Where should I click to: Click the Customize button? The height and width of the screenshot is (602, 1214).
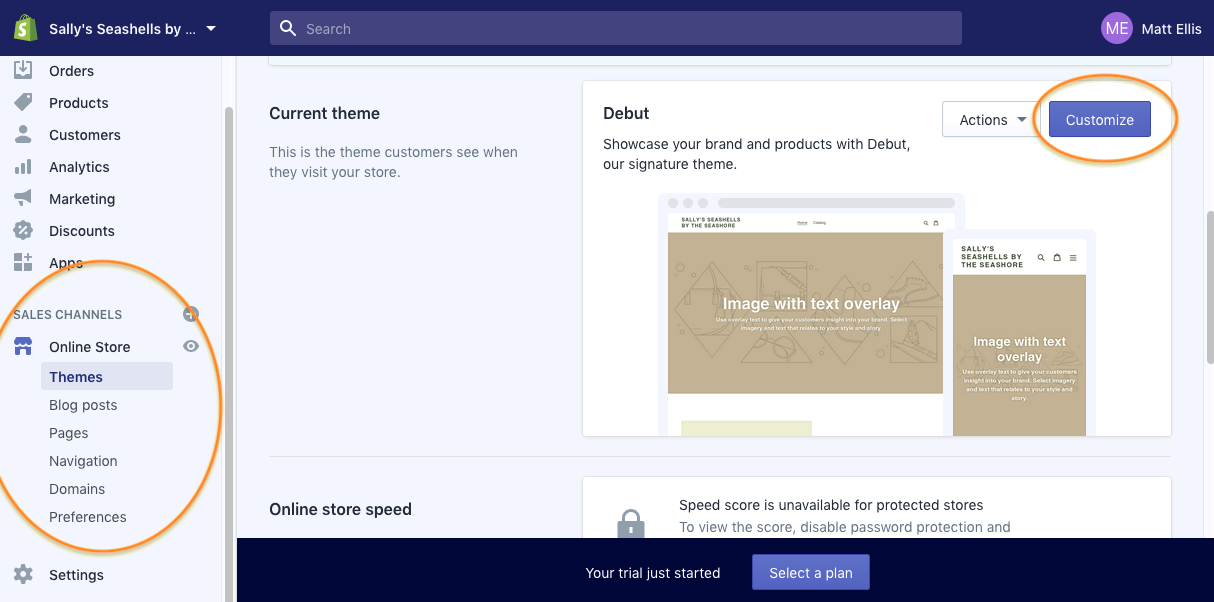(x=1100, y=120)
